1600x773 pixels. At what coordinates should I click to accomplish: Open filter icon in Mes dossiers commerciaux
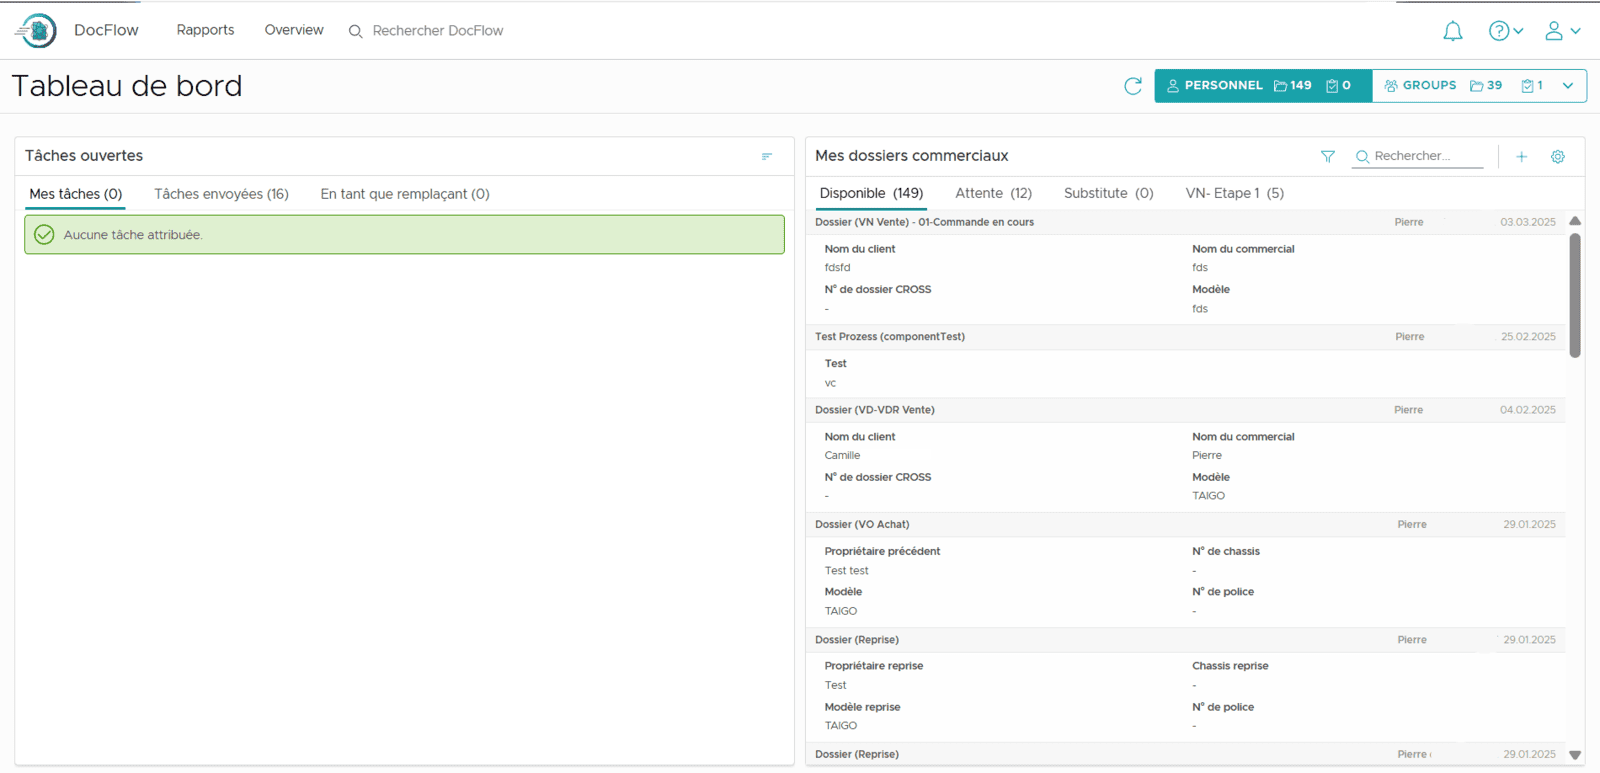click(1327, 156)
